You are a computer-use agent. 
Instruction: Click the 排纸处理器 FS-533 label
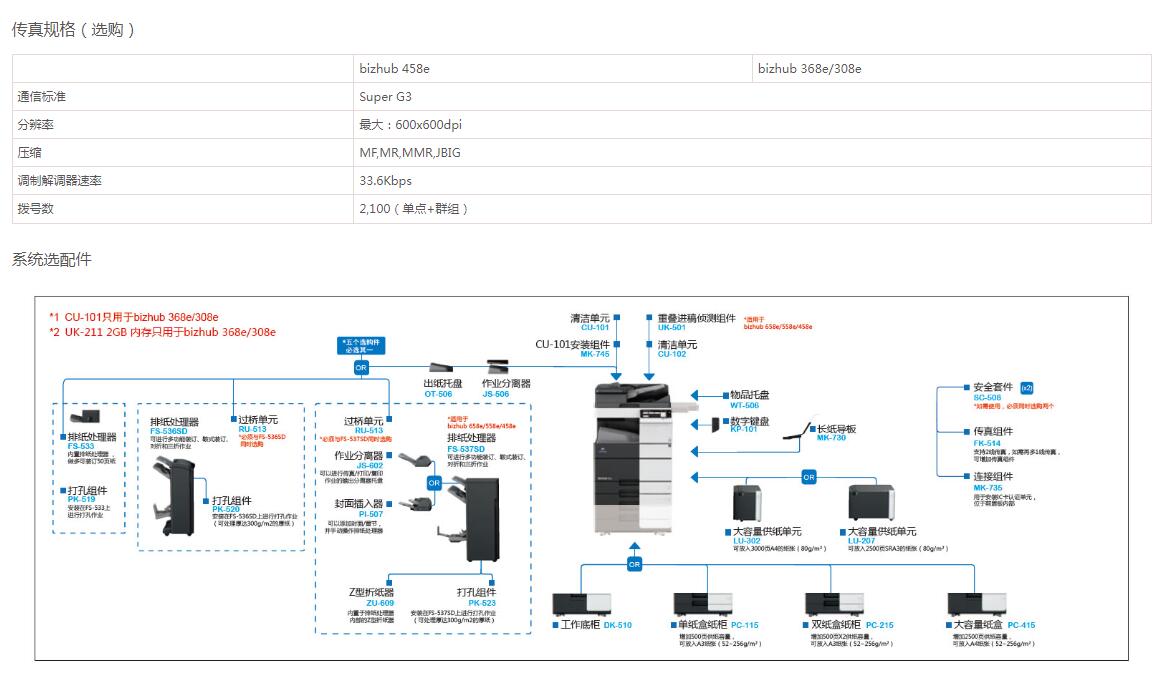point(91,441)
